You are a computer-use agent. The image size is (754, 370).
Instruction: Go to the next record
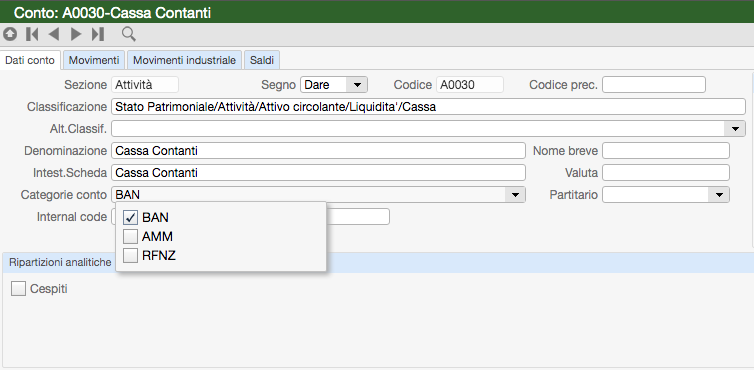tap(76, 34)
